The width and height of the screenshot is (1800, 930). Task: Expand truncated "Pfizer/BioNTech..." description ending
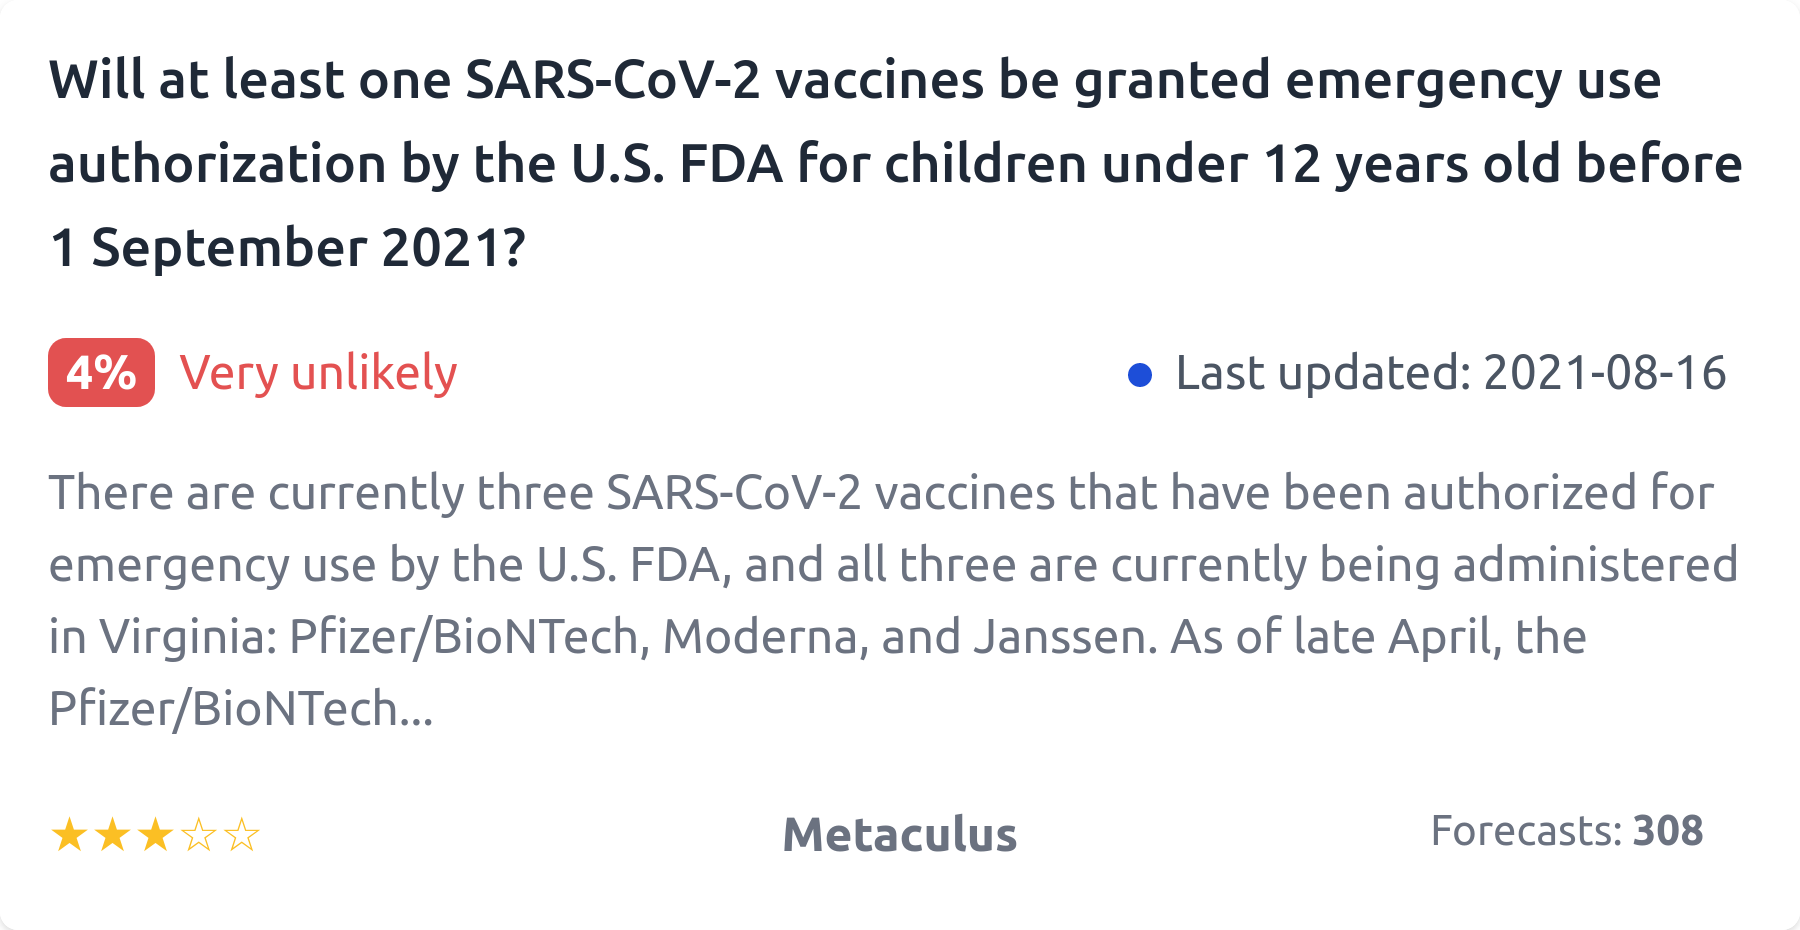click(x=240, y=709)
